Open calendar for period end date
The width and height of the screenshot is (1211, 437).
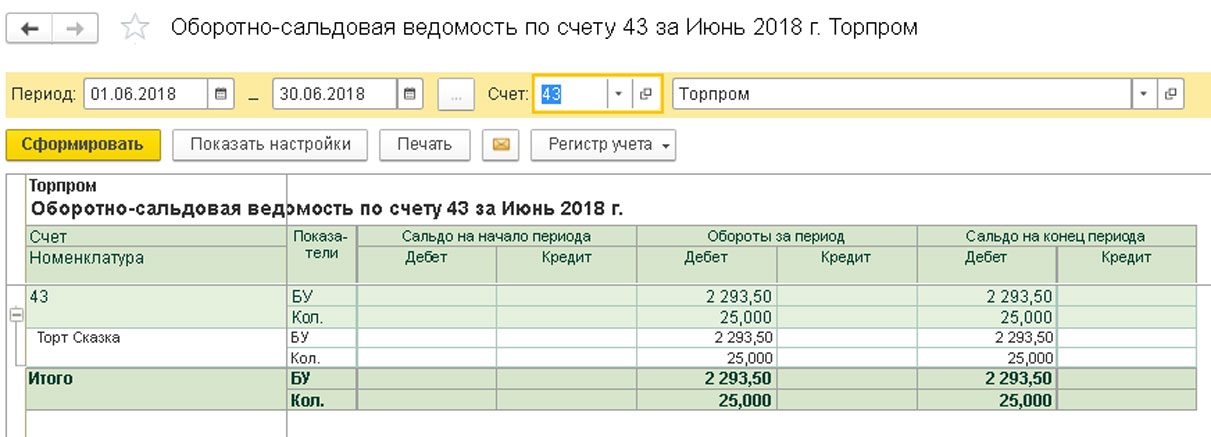[x=409, y=94]
